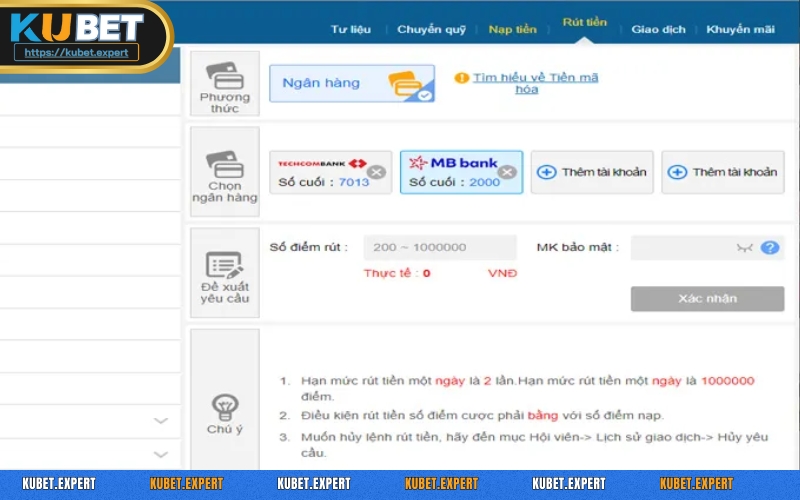Switch to the Giao dịch tab

coord(658,29)
